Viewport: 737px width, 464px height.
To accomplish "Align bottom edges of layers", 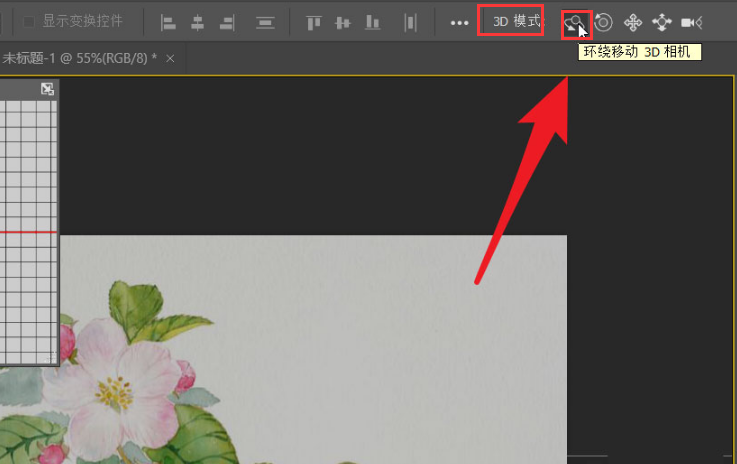I will 373,22.
